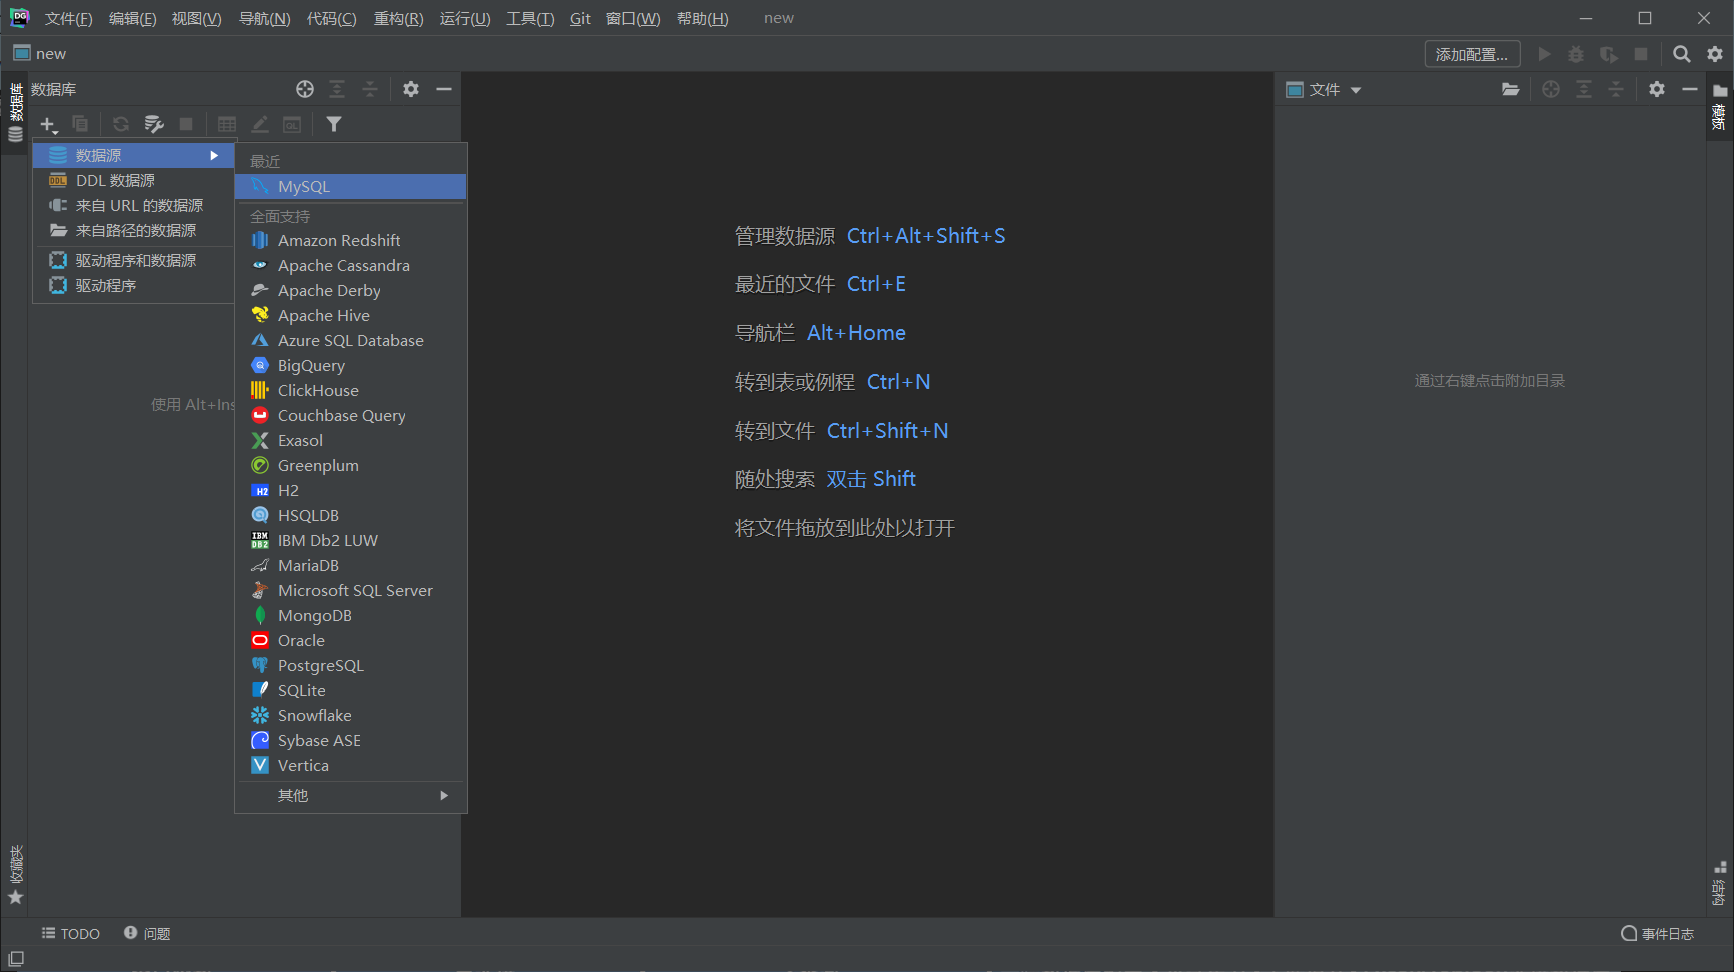Open the Git menu
1734x972 pixels.
580,18
